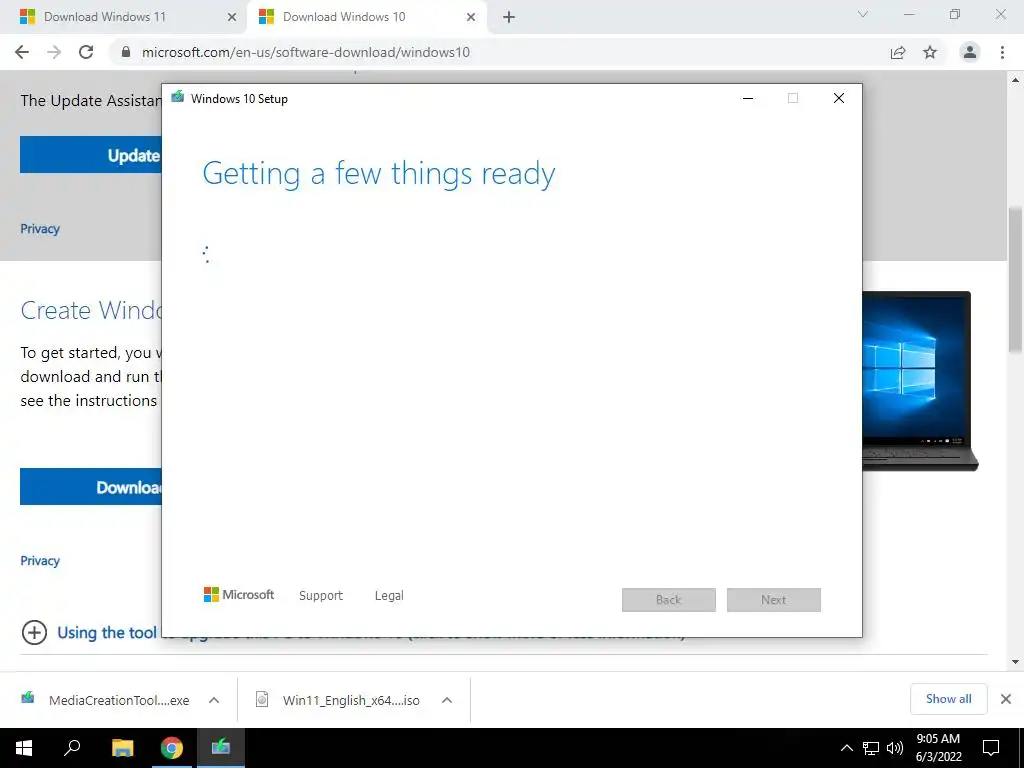
Task: Click the Download Windows 11 tab favicon
Action: tap(27, 17)
